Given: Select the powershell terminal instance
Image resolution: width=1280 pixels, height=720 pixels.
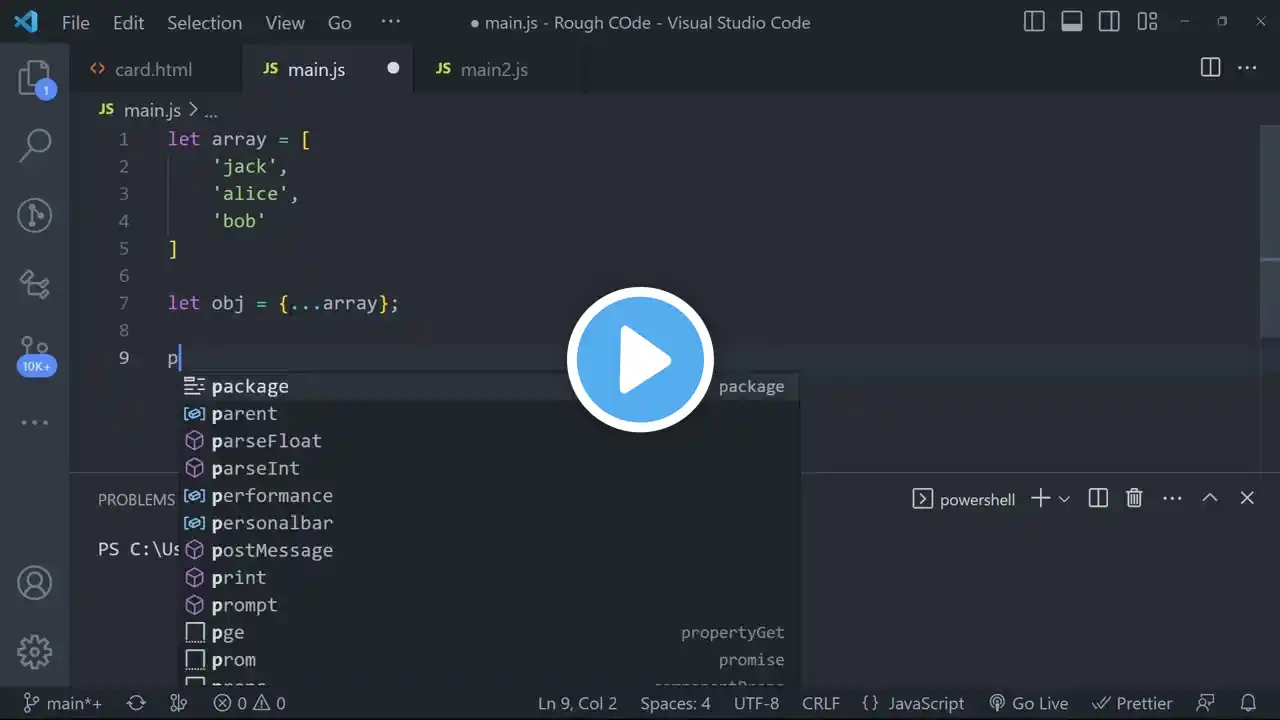Looking at the screenshot, I should (x=964, y=499).
